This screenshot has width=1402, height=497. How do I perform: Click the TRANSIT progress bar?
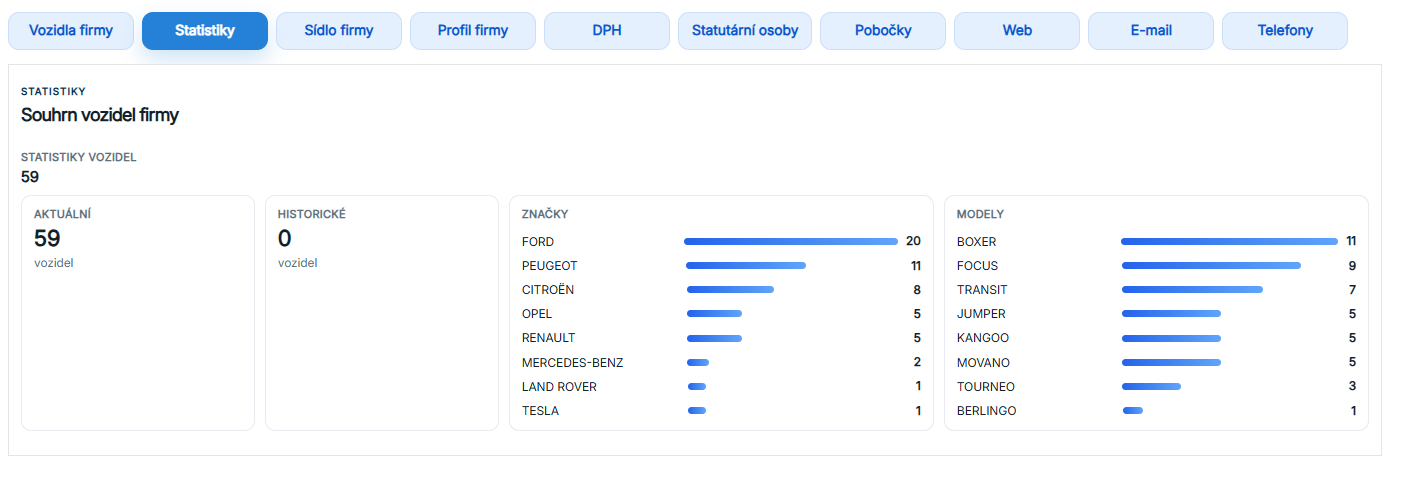[x=1192, y=289]
